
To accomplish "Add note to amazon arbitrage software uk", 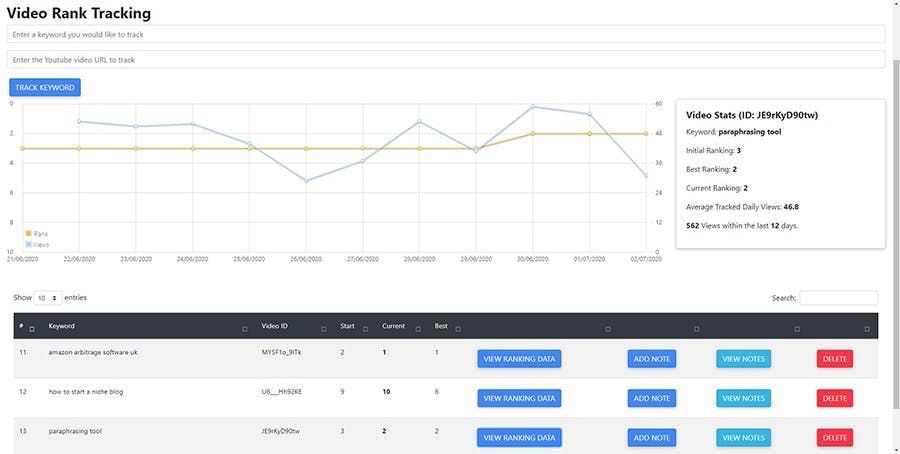I will 652,359.
